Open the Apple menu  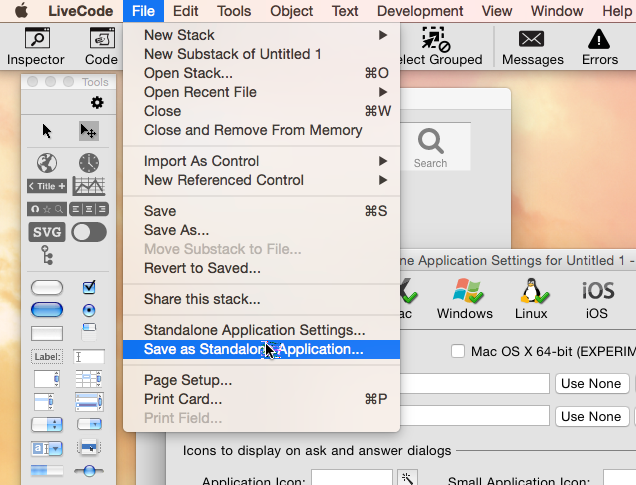pos(21,11)
